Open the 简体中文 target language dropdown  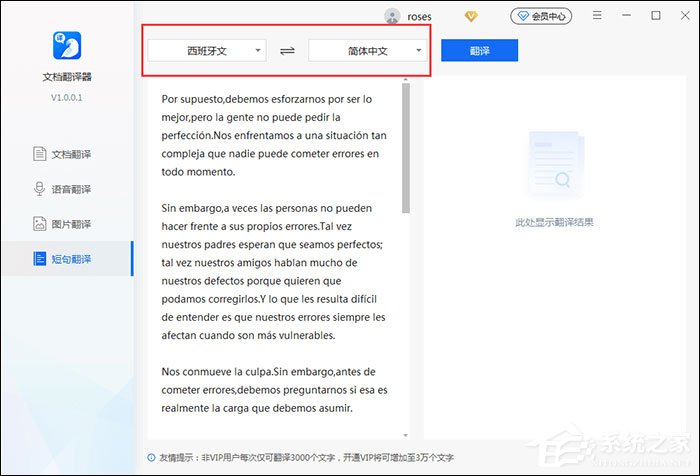[x=369, y=50]
